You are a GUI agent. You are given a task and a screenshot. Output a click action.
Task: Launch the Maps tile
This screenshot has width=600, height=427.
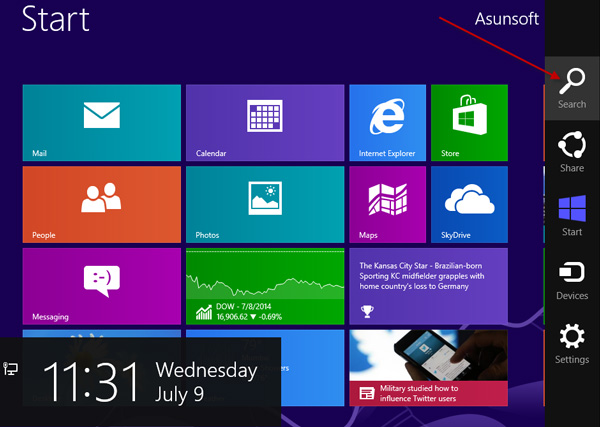[x=387, y=204]
